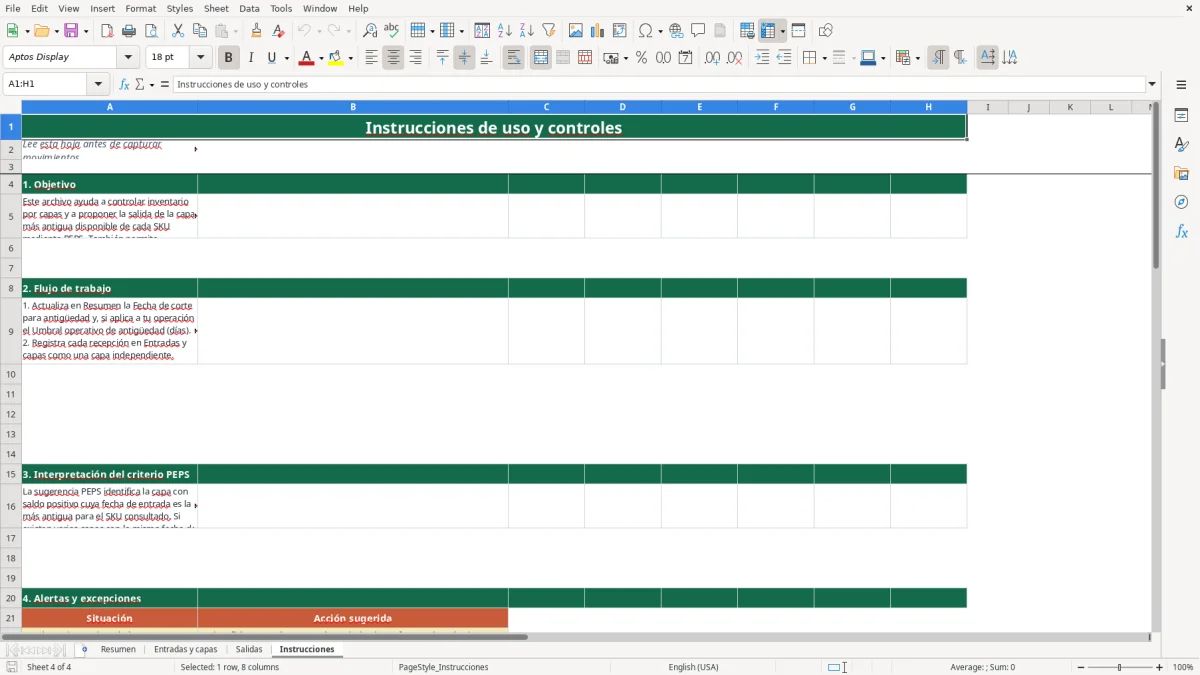Open the Format menu
1200x675 pixels.
click(x=141, y=8)
